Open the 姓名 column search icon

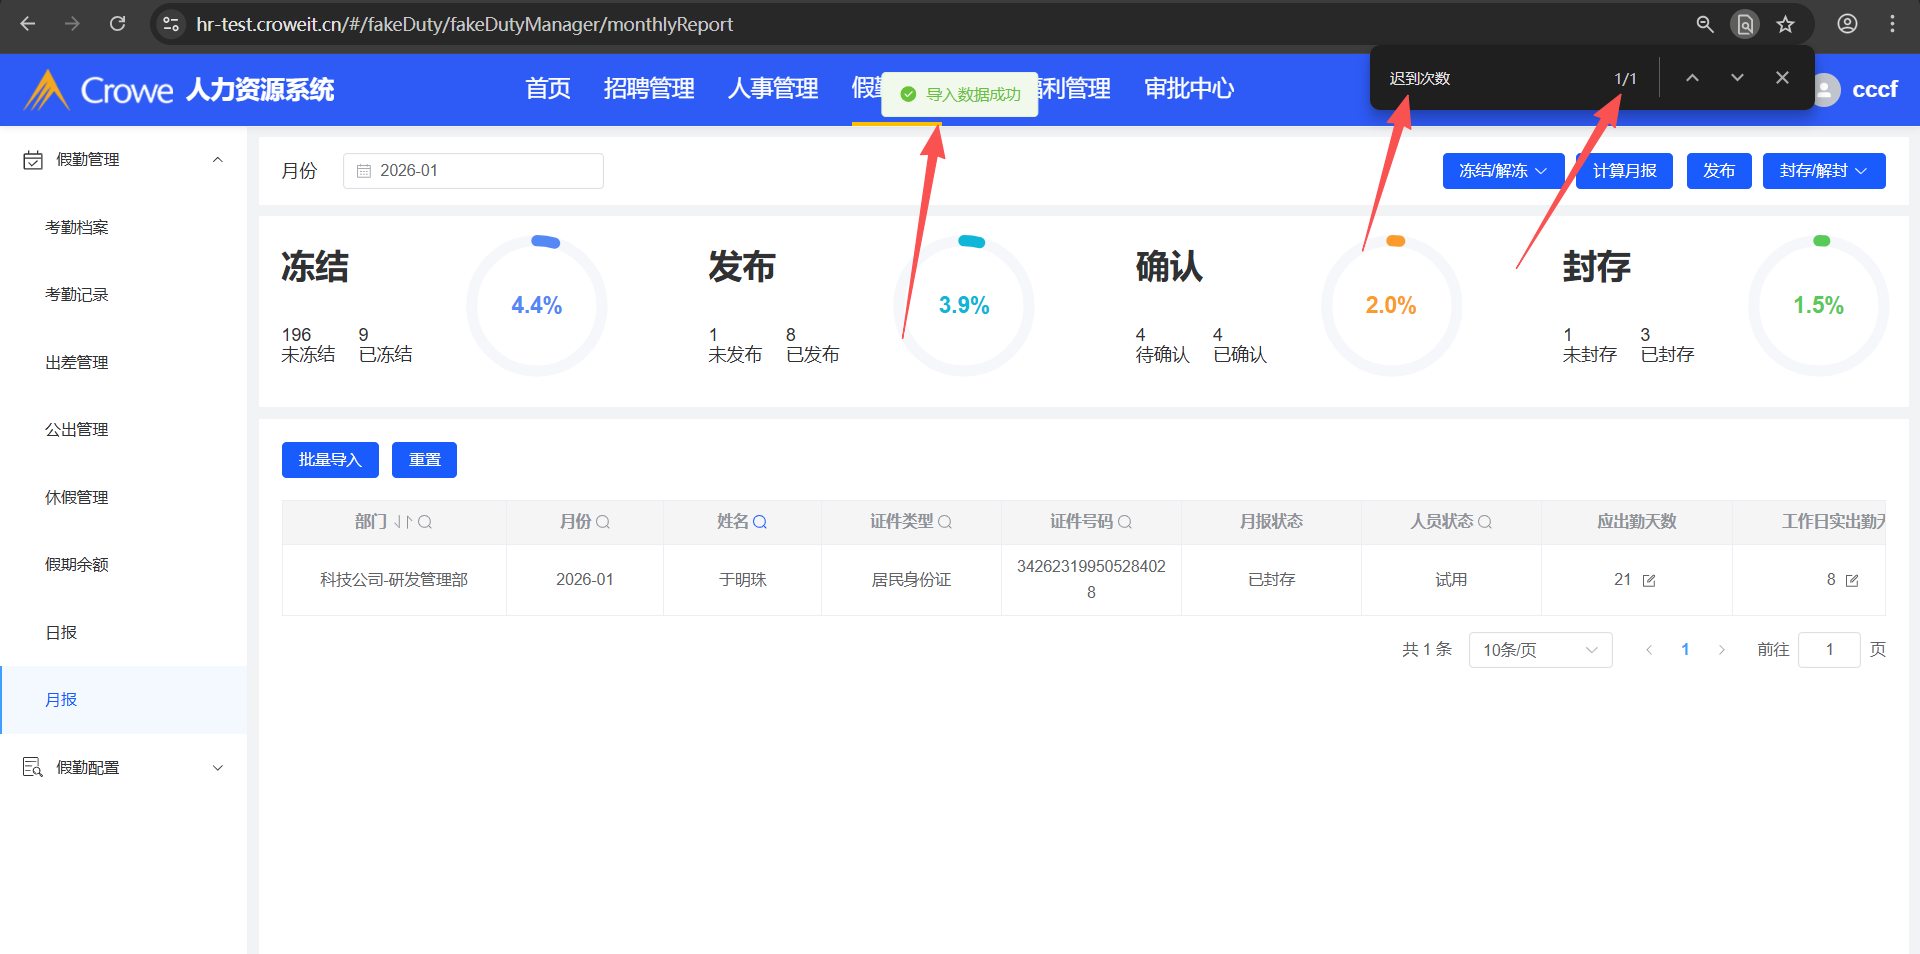click(x=760, y=522)
